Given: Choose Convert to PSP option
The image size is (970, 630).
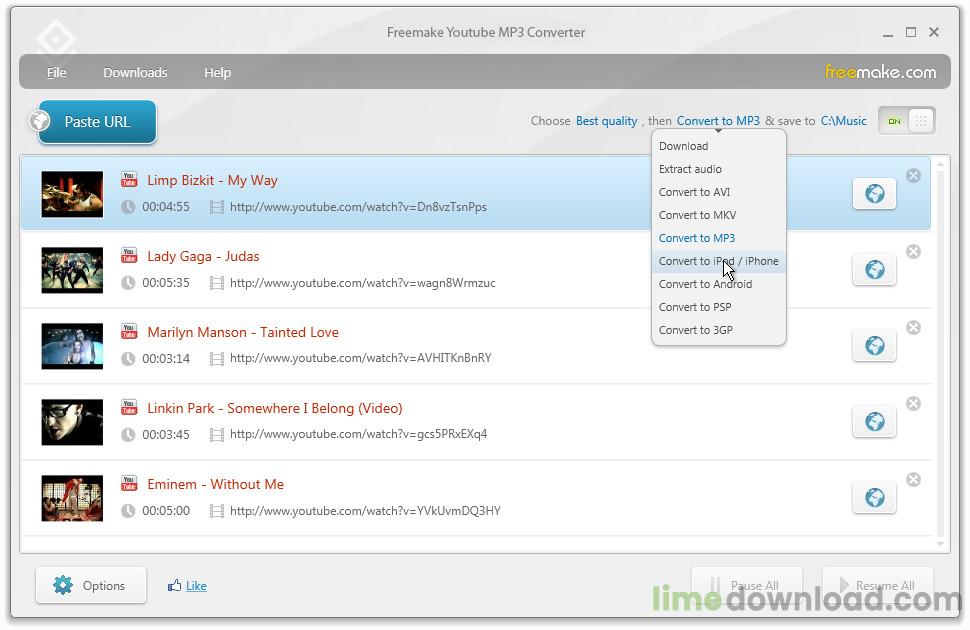Looking at the screenshot, I should coord(719,307).
